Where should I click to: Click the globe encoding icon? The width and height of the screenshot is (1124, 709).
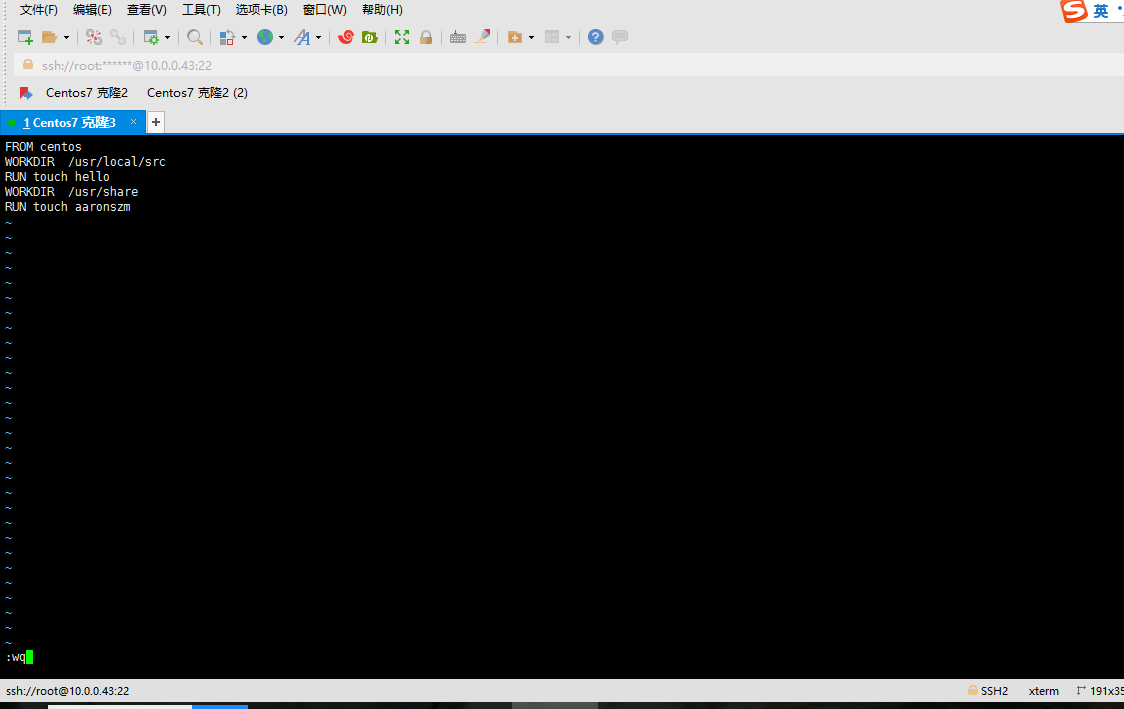[265, 37]
